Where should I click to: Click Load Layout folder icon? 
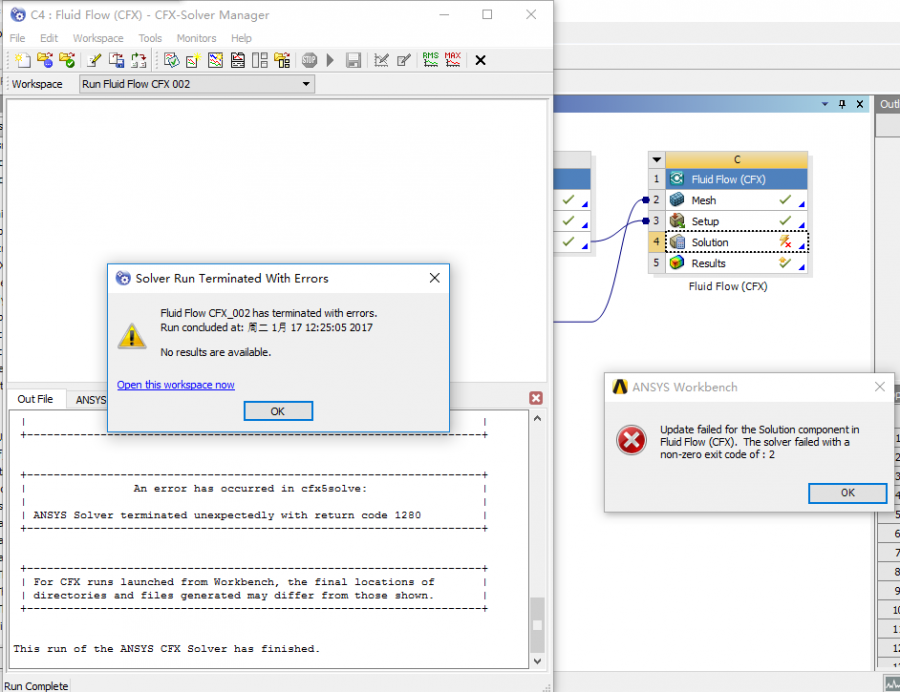point(282,60)
